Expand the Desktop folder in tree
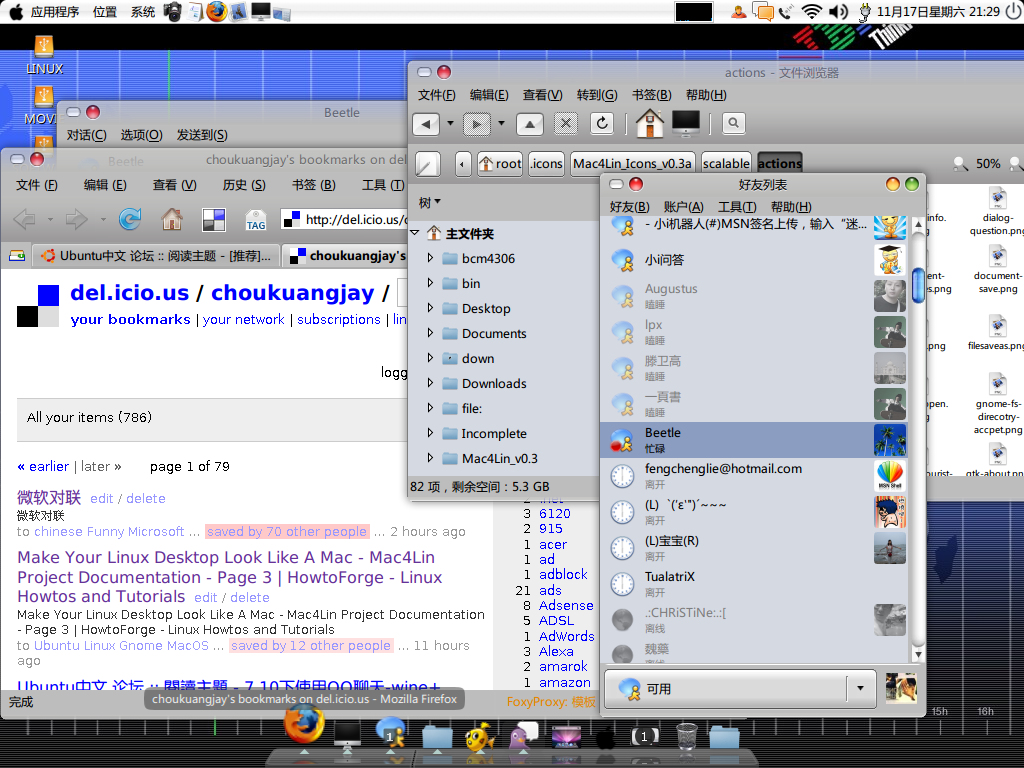The height and width of the screenshot is (768, 1024). [430, 308]
